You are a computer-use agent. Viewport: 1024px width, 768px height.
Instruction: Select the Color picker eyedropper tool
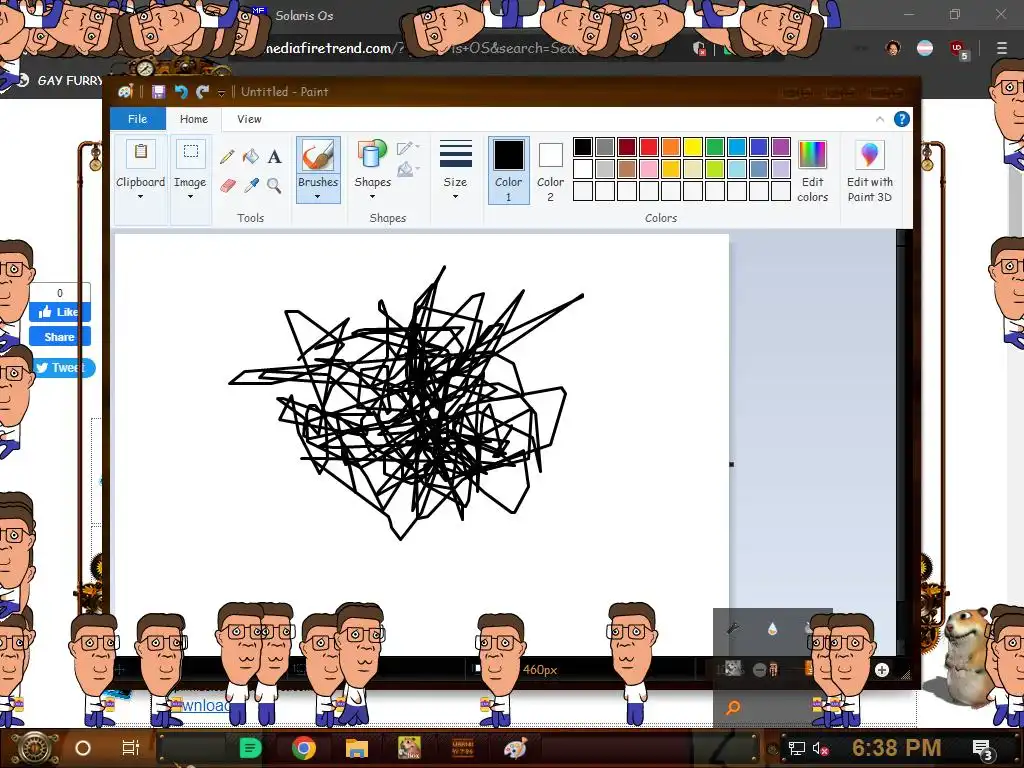pos(251,186)
